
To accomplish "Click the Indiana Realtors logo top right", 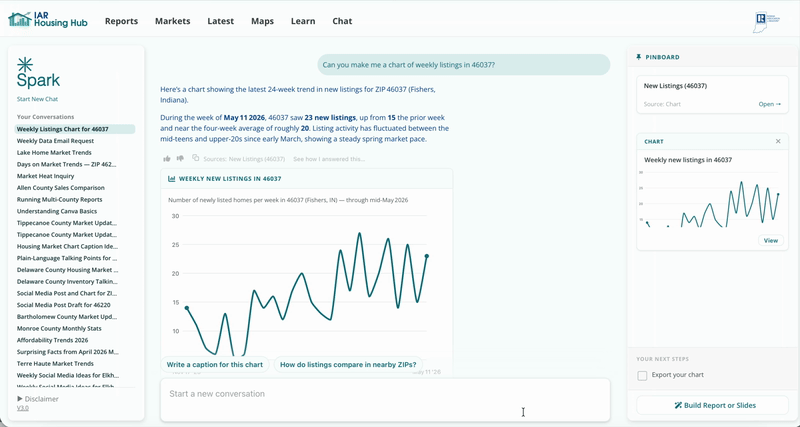I will click(767, 22).
